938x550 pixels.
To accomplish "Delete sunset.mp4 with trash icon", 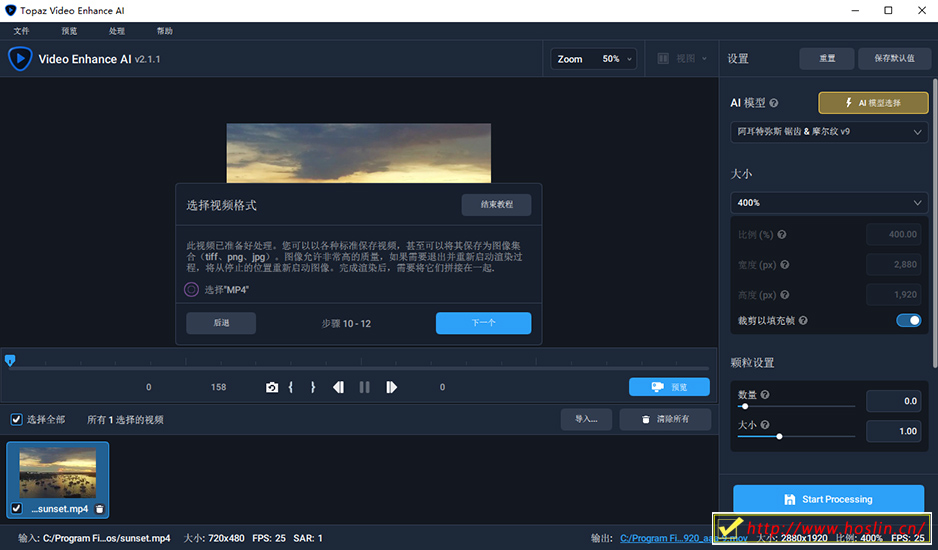I will (x=99, y=509).
